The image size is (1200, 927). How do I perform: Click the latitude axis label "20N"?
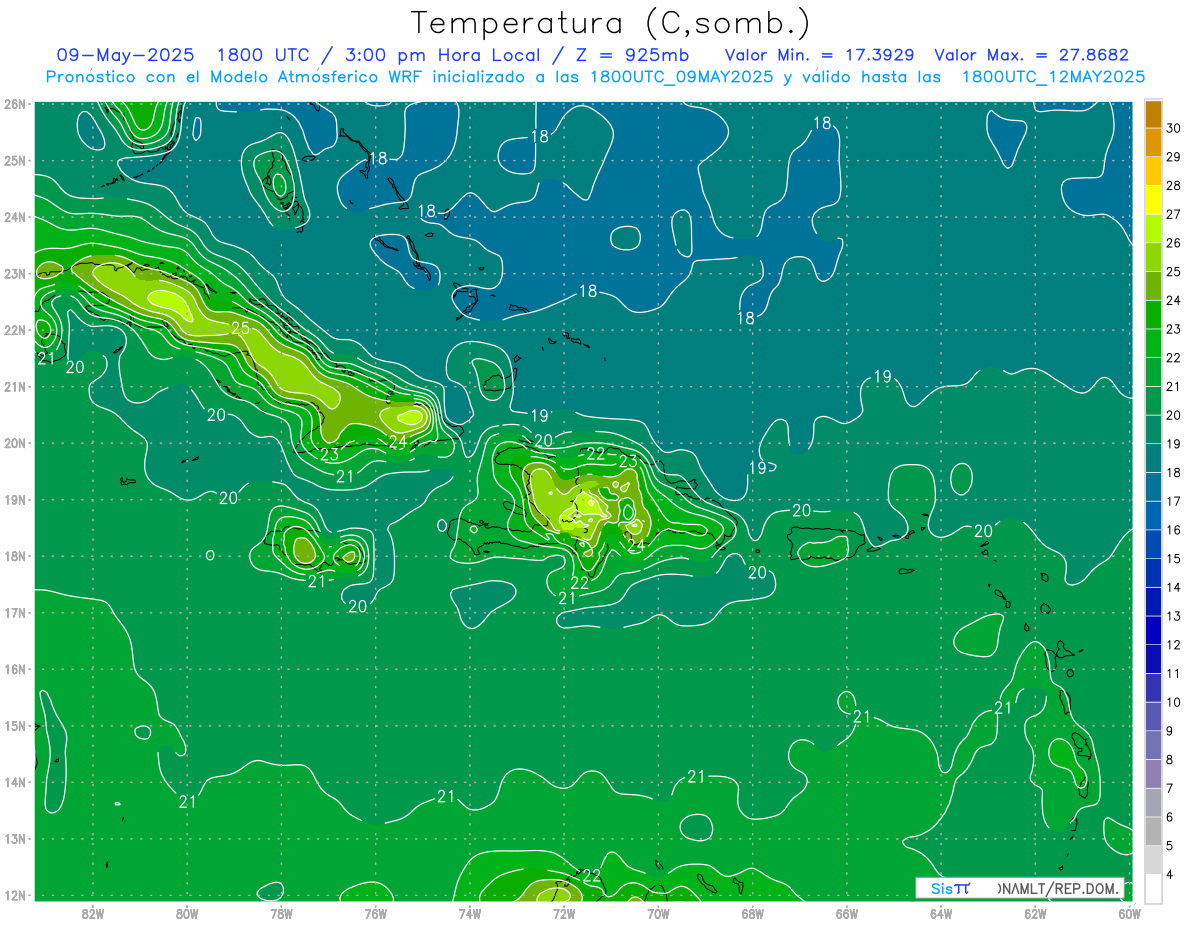click(x=16, y=443)
